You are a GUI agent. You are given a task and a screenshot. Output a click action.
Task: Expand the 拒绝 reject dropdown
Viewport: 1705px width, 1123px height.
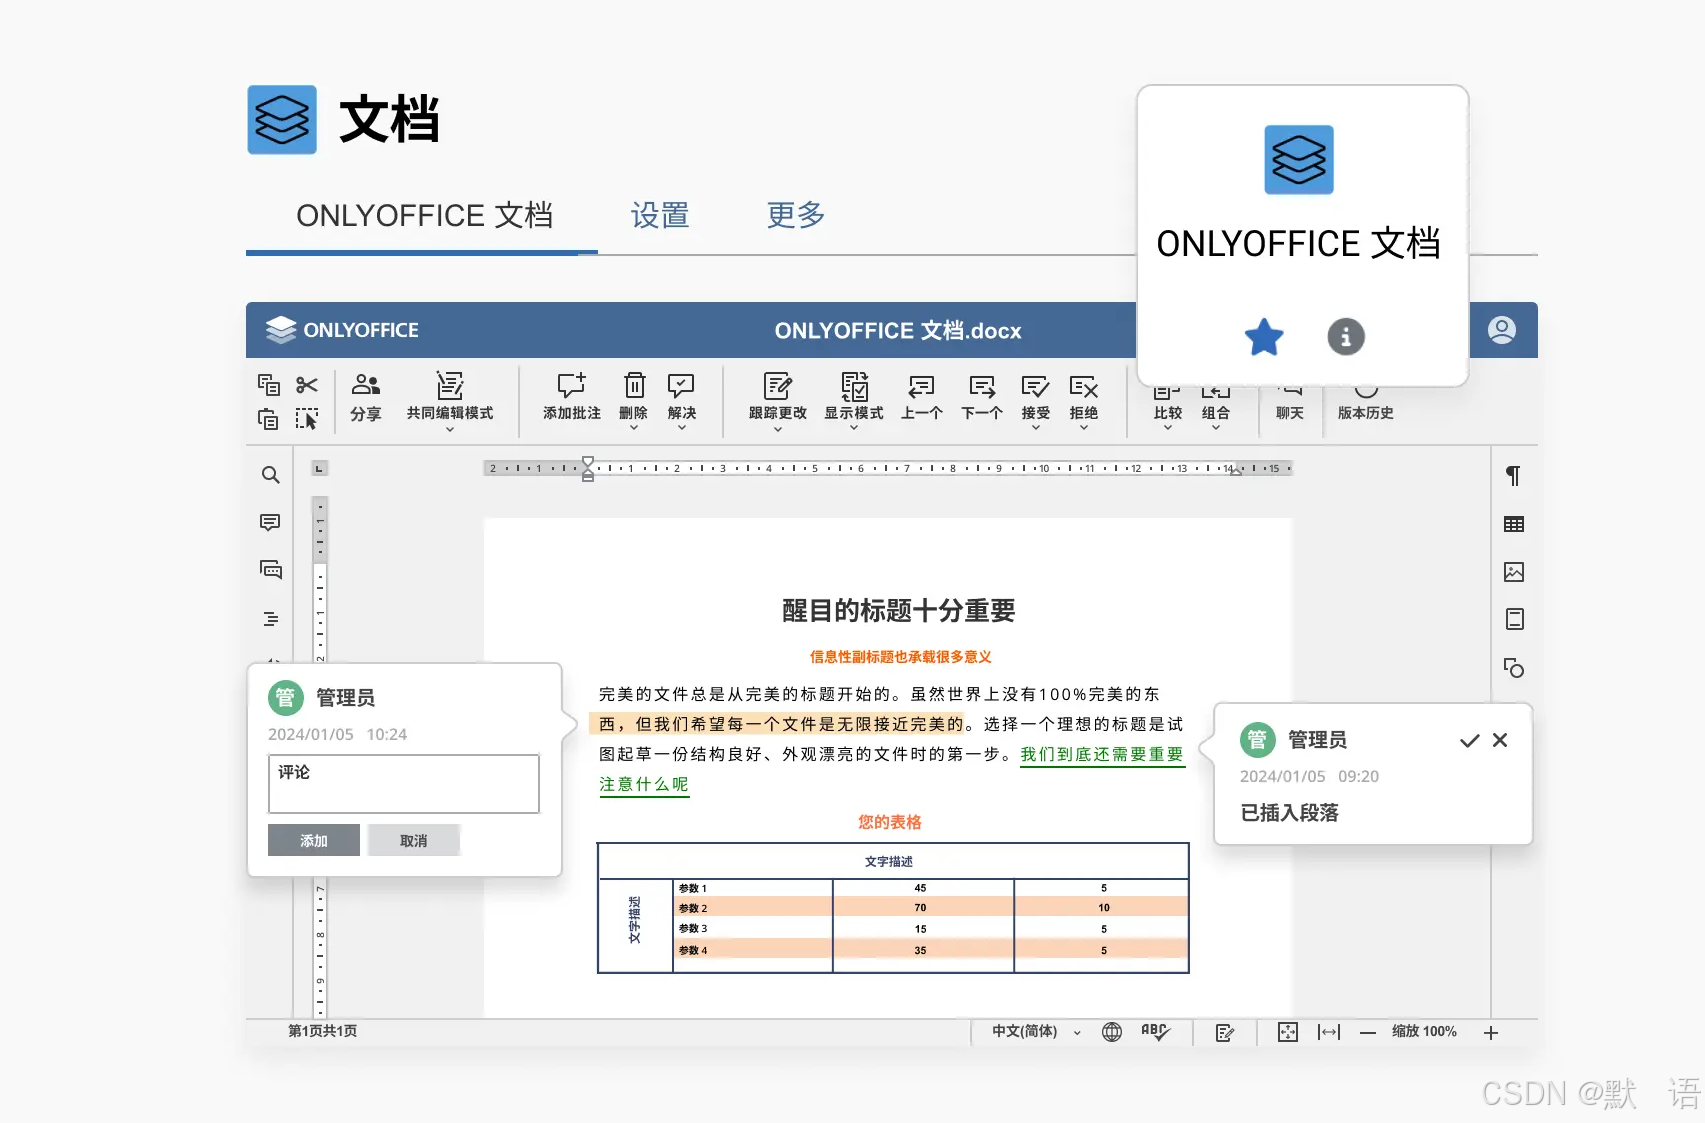coord(1084,429)
